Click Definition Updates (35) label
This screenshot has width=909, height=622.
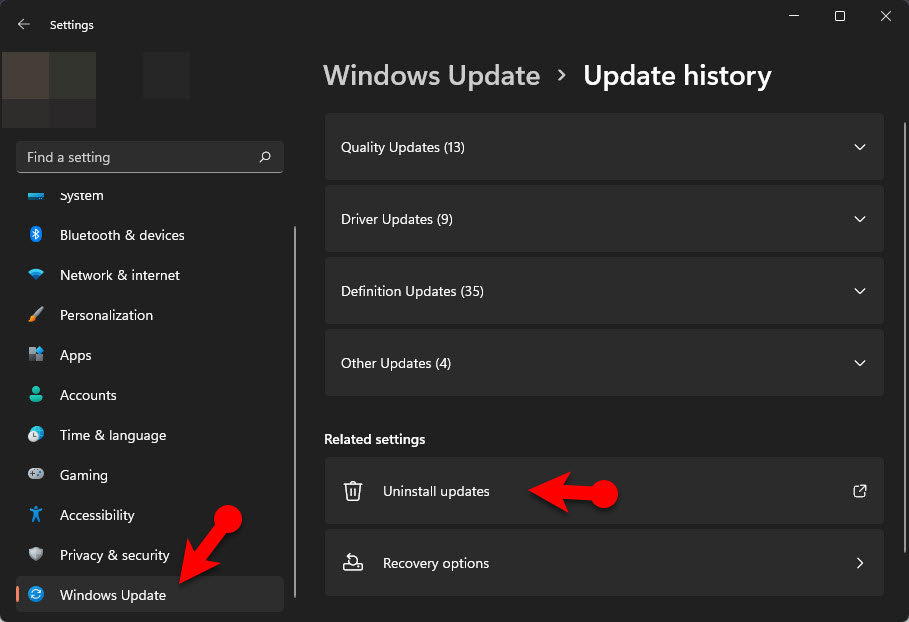(x=412, y=291)
